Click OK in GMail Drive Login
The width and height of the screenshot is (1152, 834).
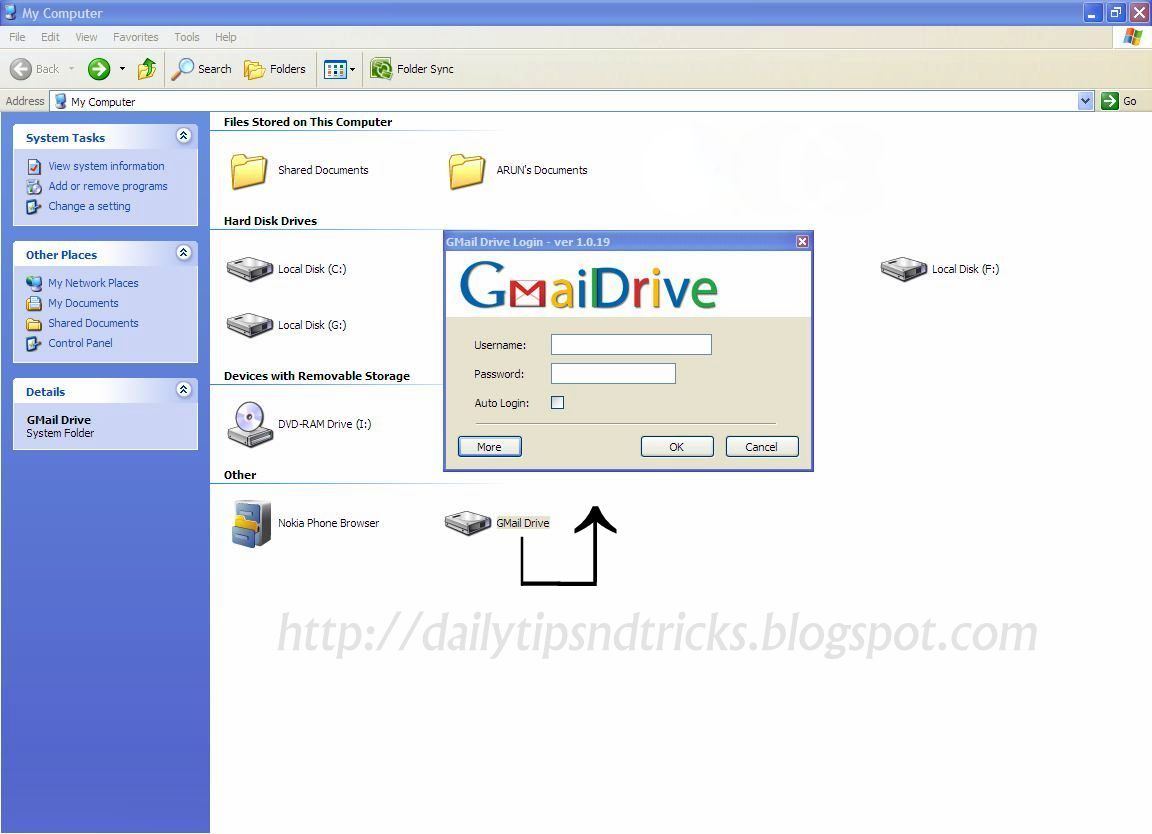[x=677, y=447]
